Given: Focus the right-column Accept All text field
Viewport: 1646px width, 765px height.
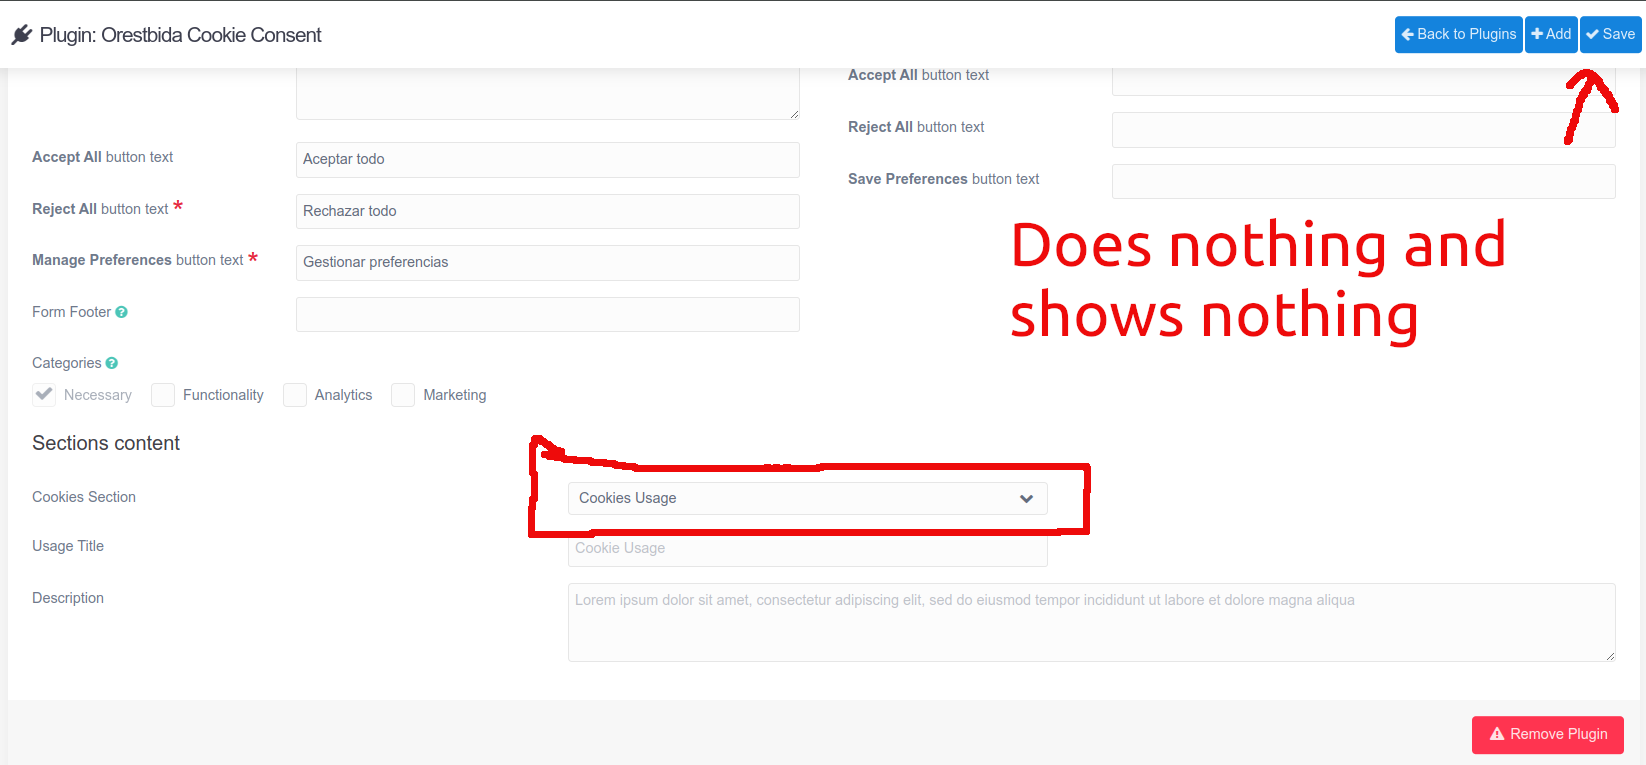Looking at the screenshot, I should click(x=1364, y=82).
